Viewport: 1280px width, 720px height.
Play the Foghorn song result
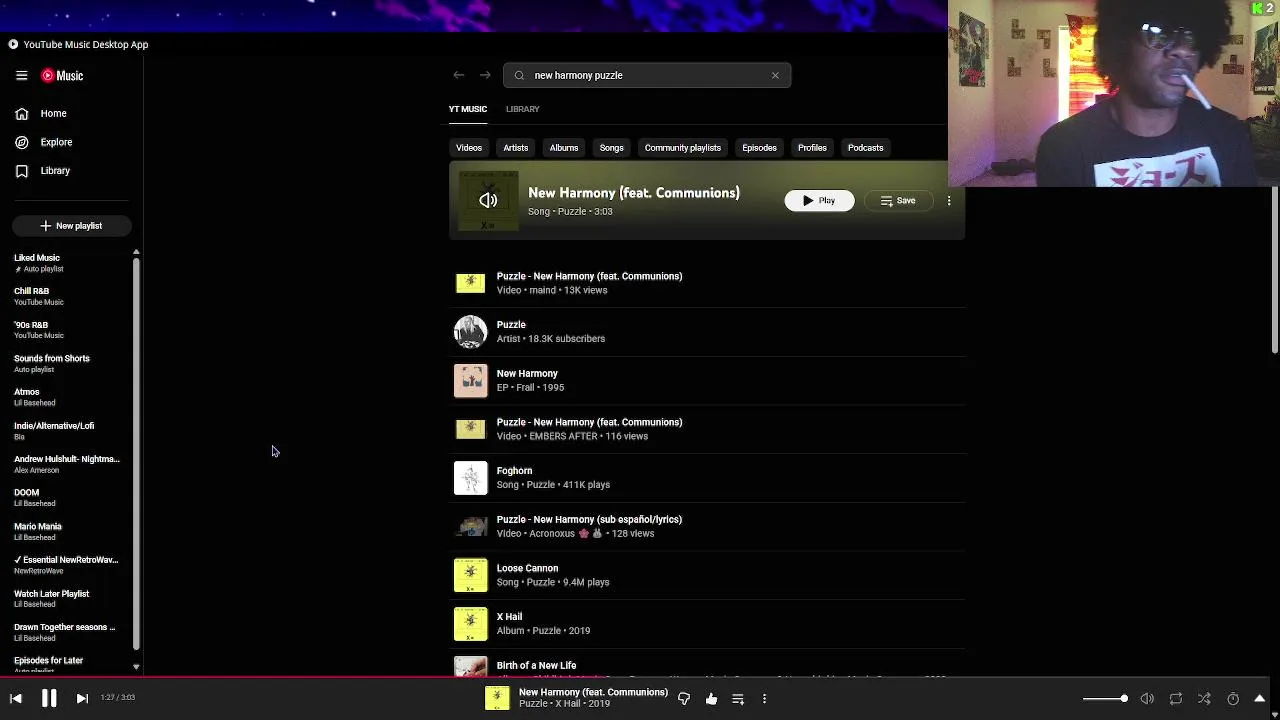[x=708, y=478]
